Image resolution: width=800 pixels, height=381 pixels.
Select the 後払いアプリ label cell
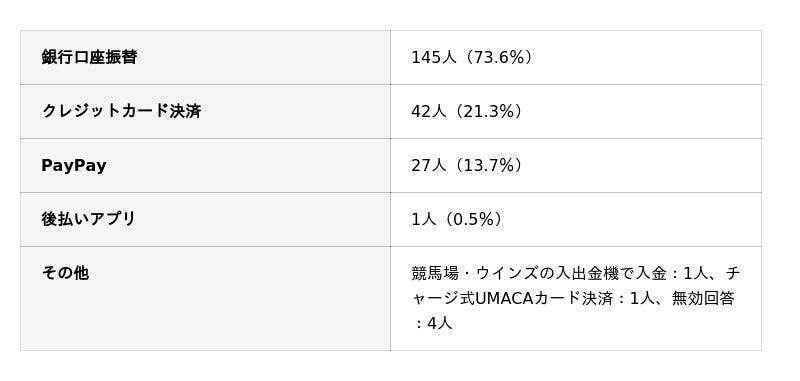point(205,220)
